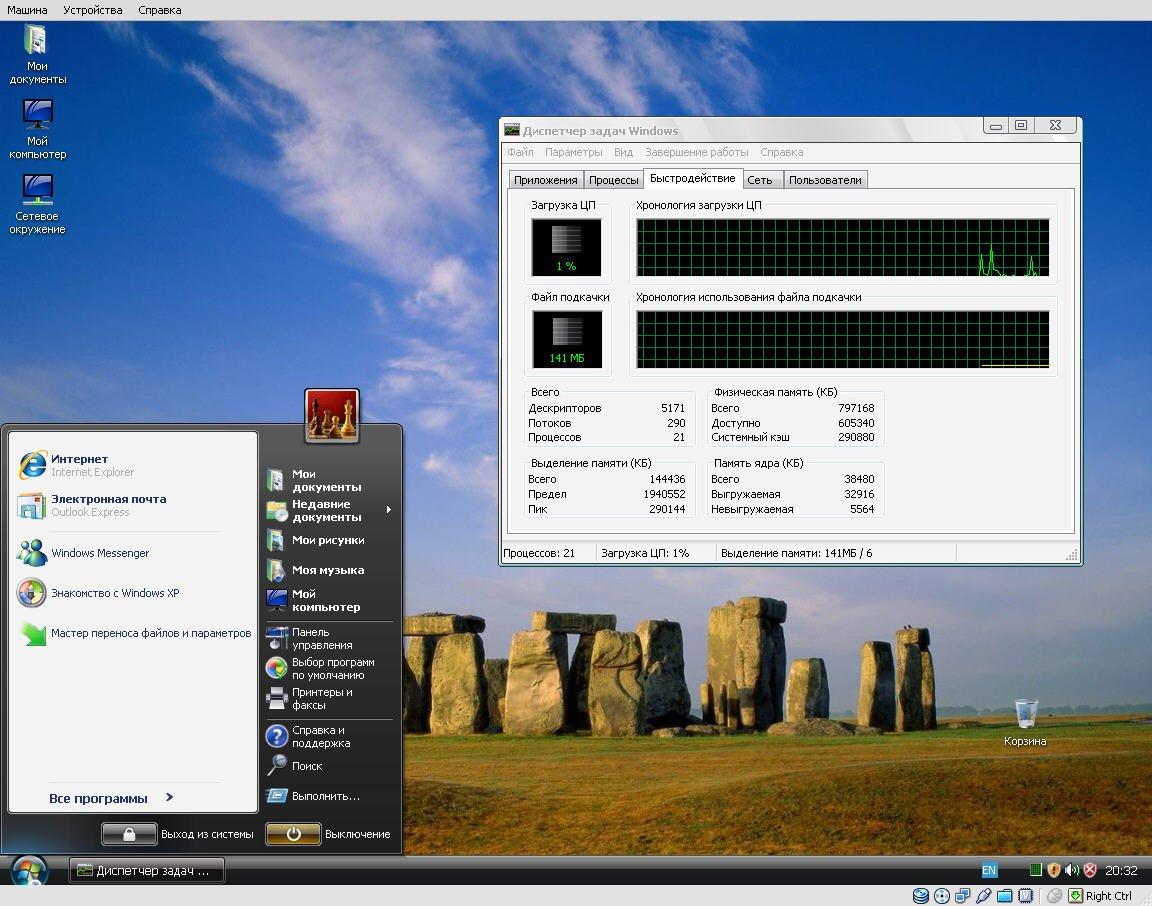
Task: Open the Вид menu in Task Manager
Action: click(x=623, y=152)
